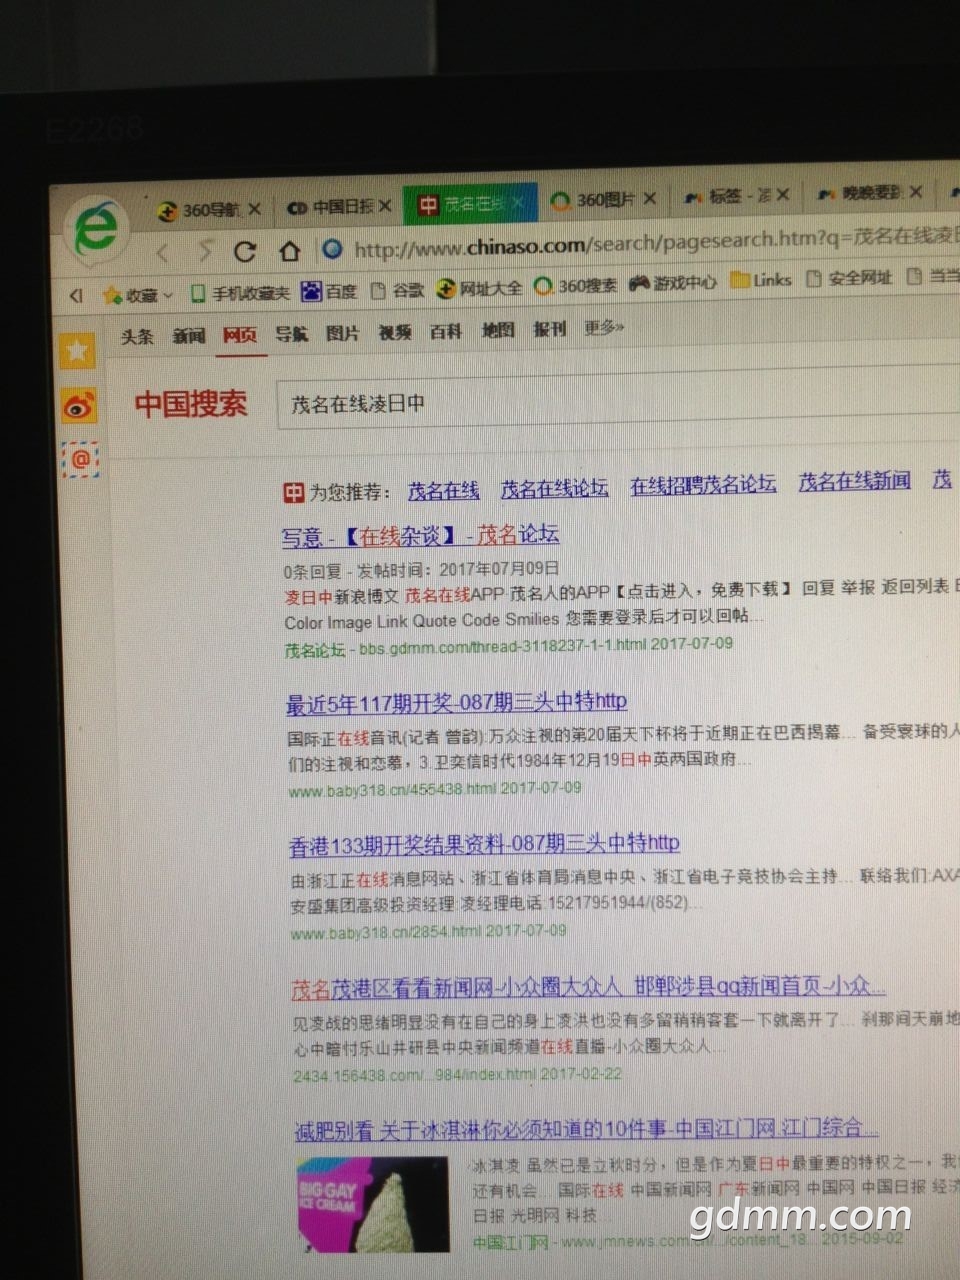
Task: Go forward with the forward arrow
Action: click(204, 251)
